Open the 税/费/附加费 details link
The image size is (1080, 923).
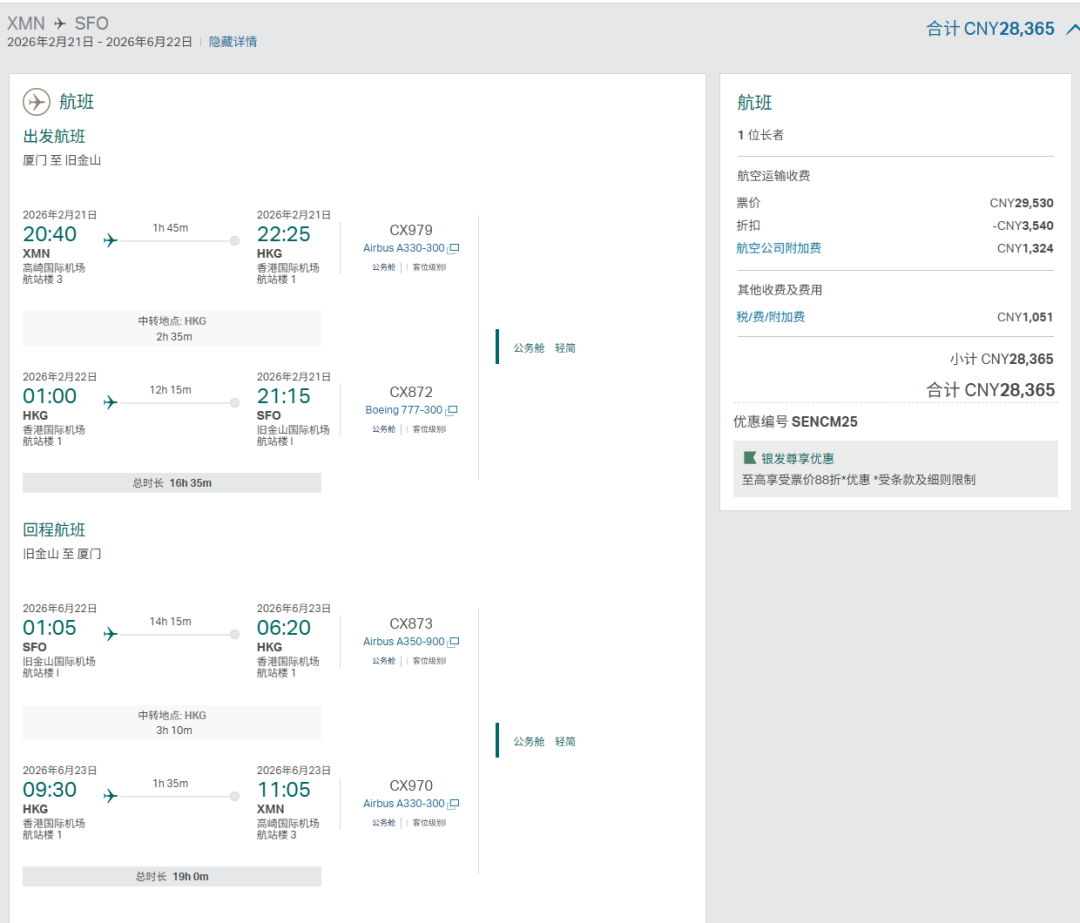coord(770,317)
